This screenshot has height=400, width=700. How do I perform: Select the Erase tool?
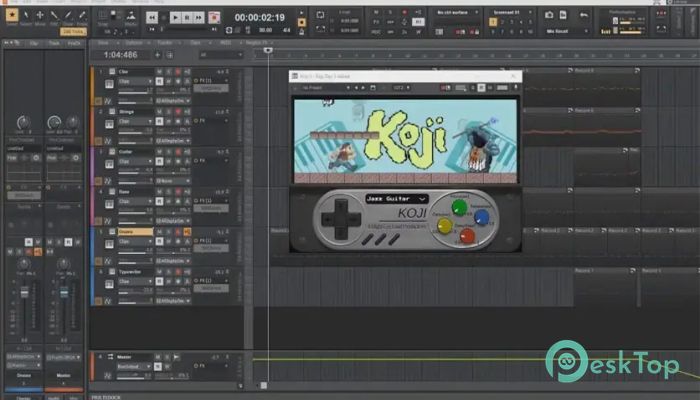click(82, 16)
